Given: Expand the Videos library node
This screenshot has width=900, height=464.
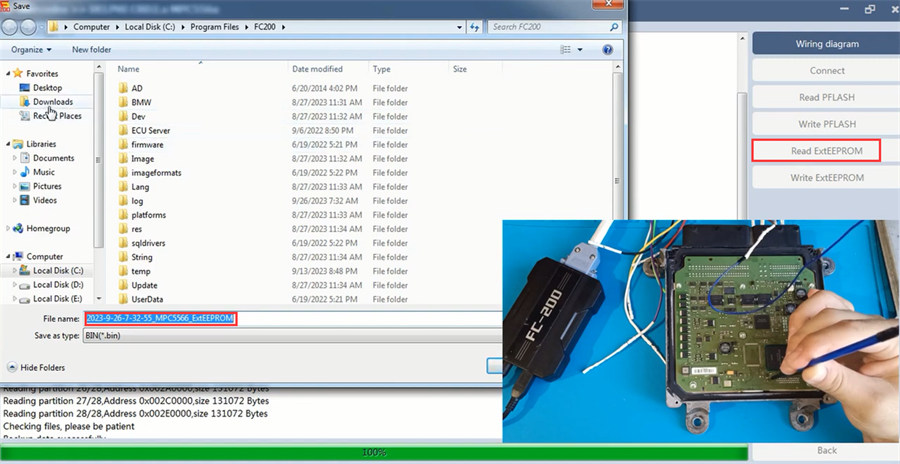Looking at the screenshot, I should [x=15, y=200].
